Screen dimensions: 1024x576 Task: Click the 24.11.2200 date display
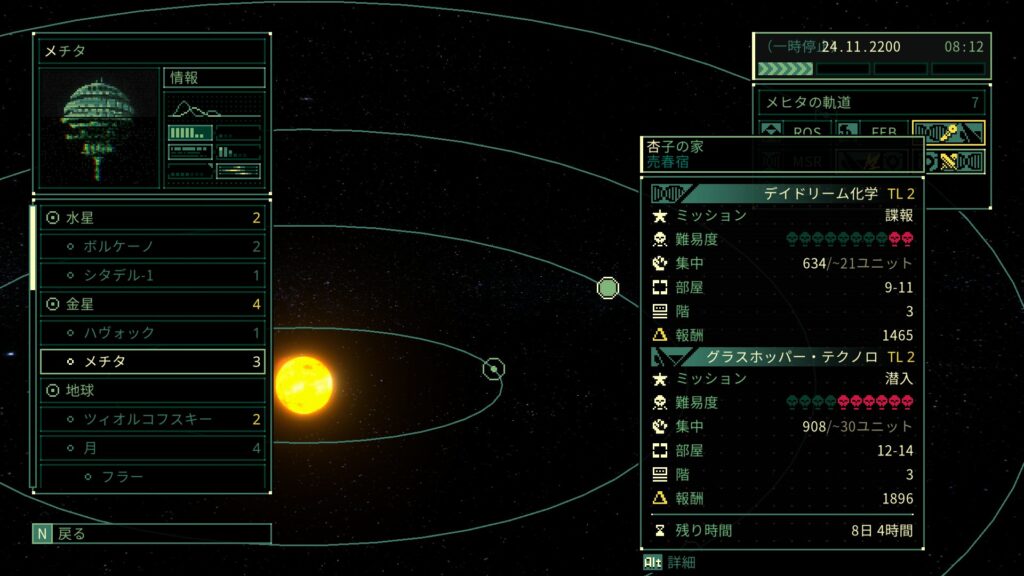861,47
